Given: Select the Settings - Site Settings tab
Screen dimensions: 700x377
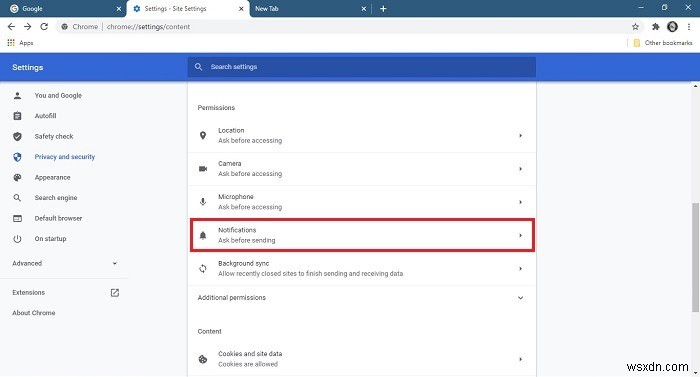Looking at the screenshot, I should pos(188,8).
